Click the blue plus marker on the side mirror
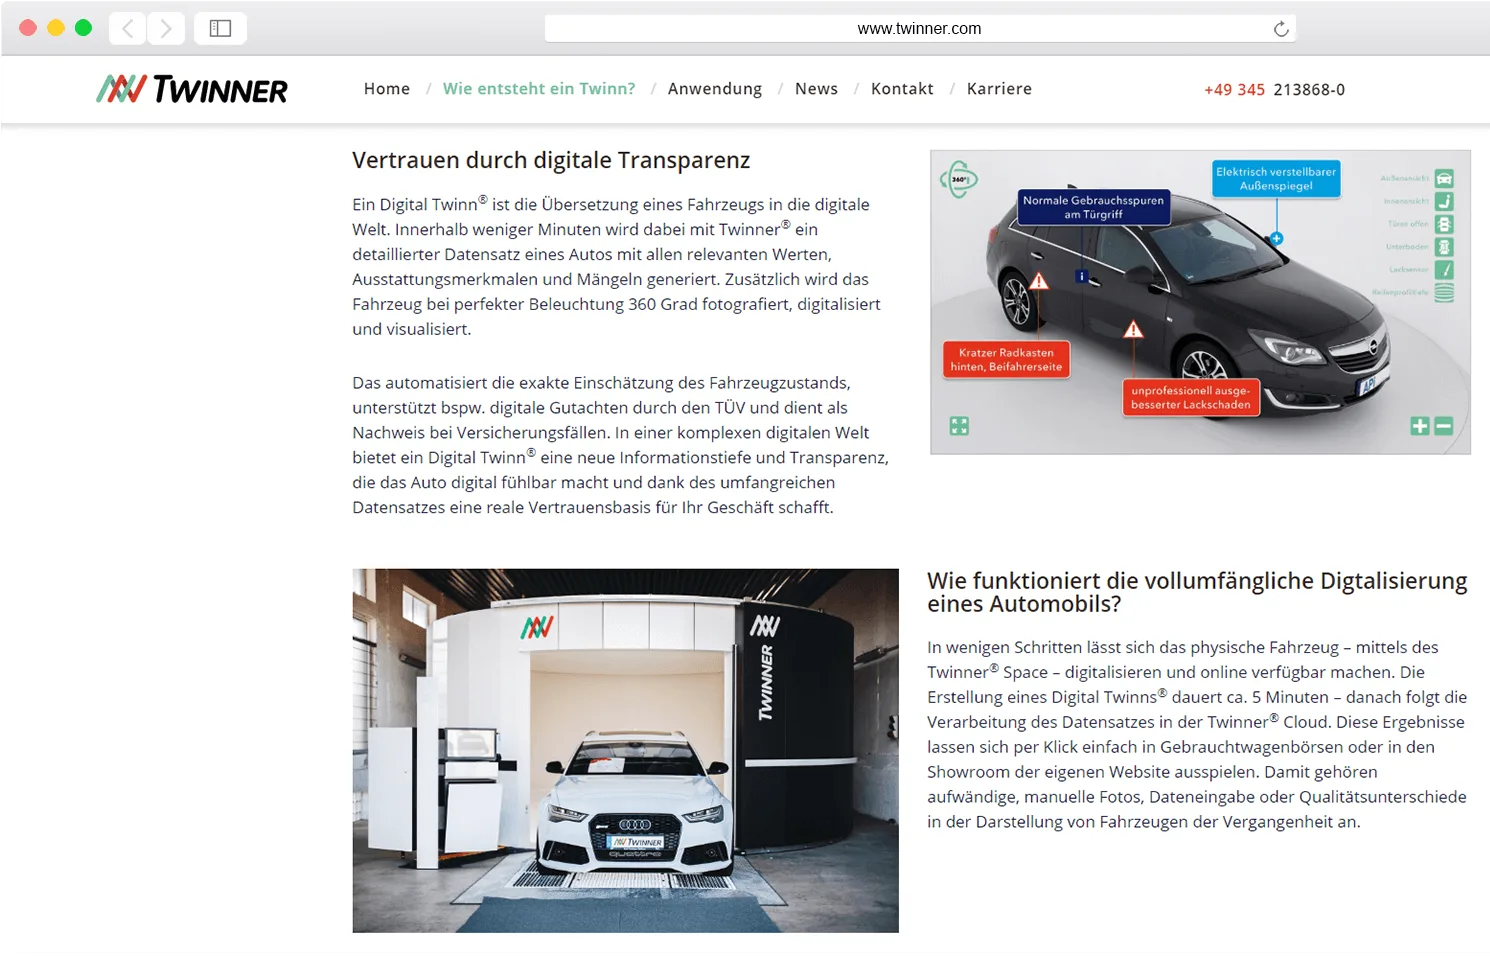 pos(1276,239)
